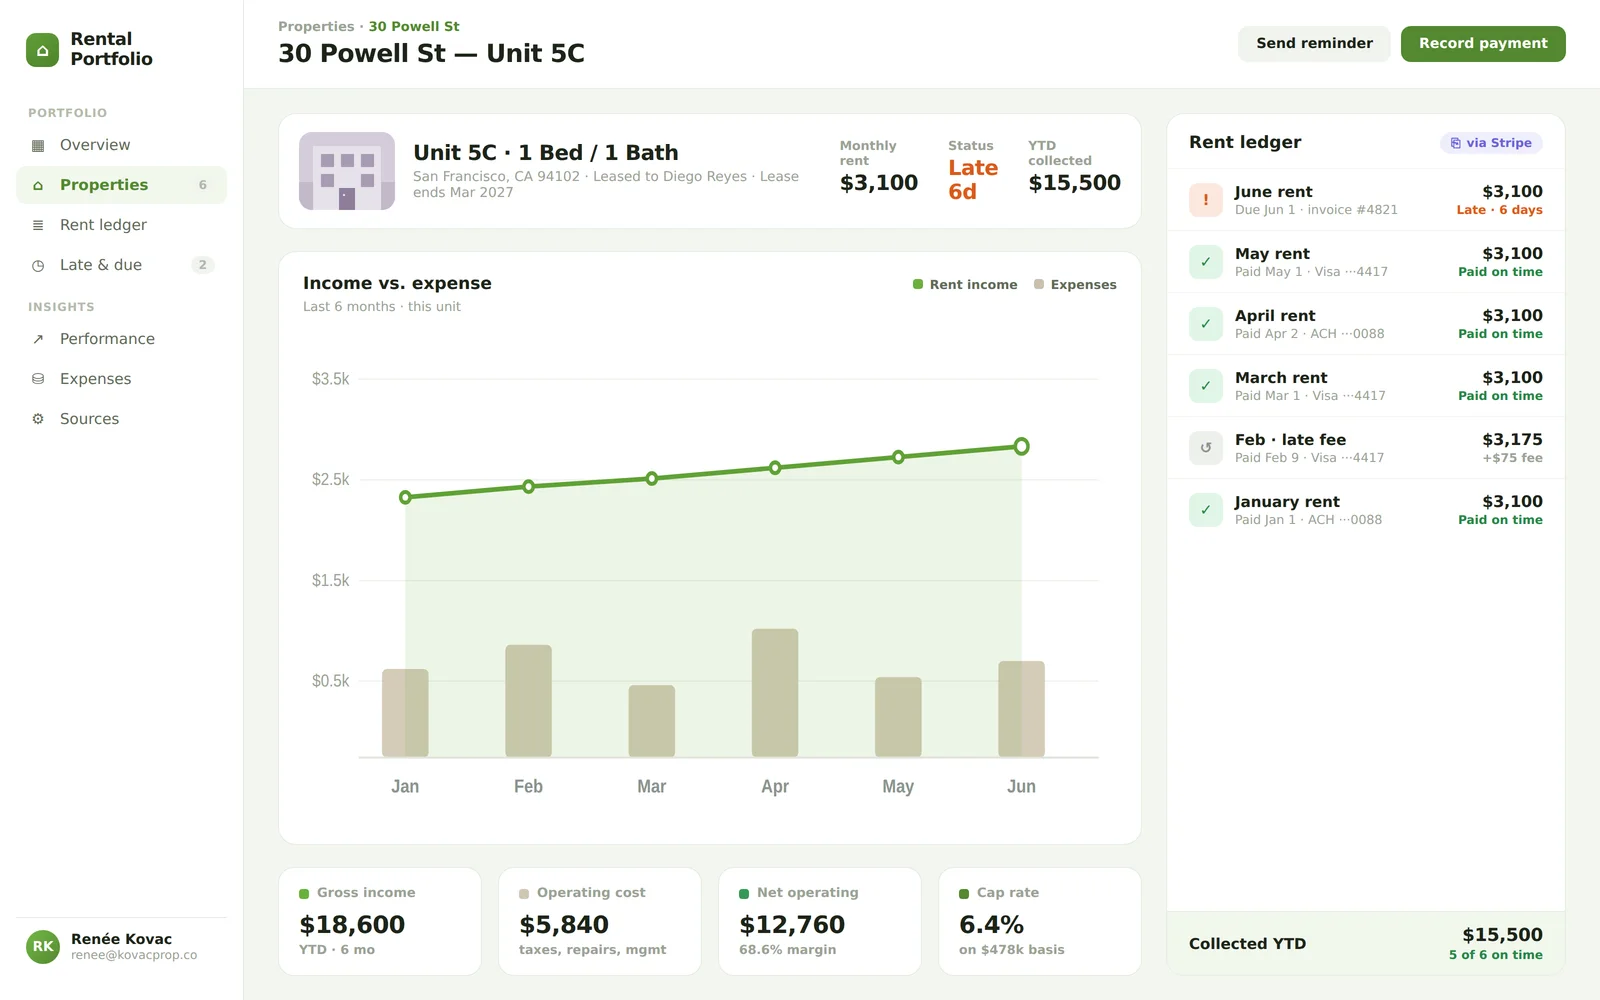The width and height of the screenshot is (1600, 1000).
Task: Click the 'March rent' ledger title
Action: coord(1281,378)
